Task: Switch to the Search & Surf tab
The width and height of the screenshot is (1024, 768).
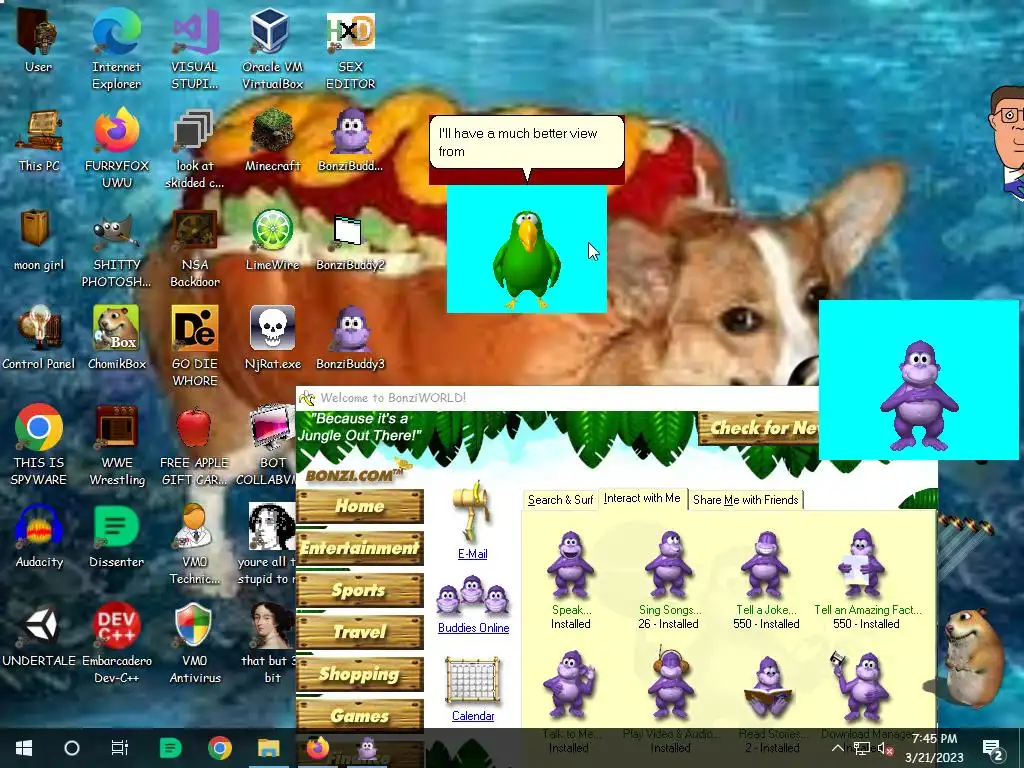Action: tap(560, 500)
